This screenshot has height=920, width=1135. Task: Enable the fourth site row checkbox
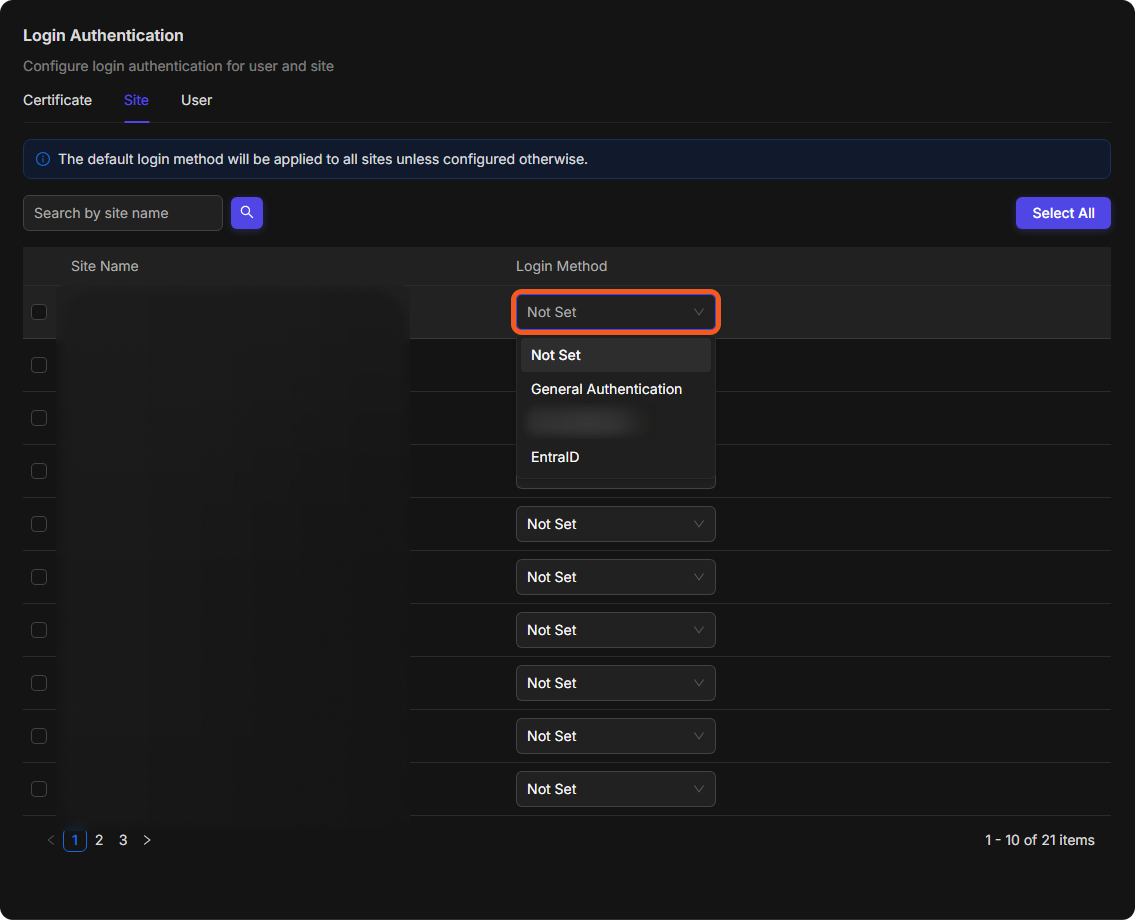39,471
